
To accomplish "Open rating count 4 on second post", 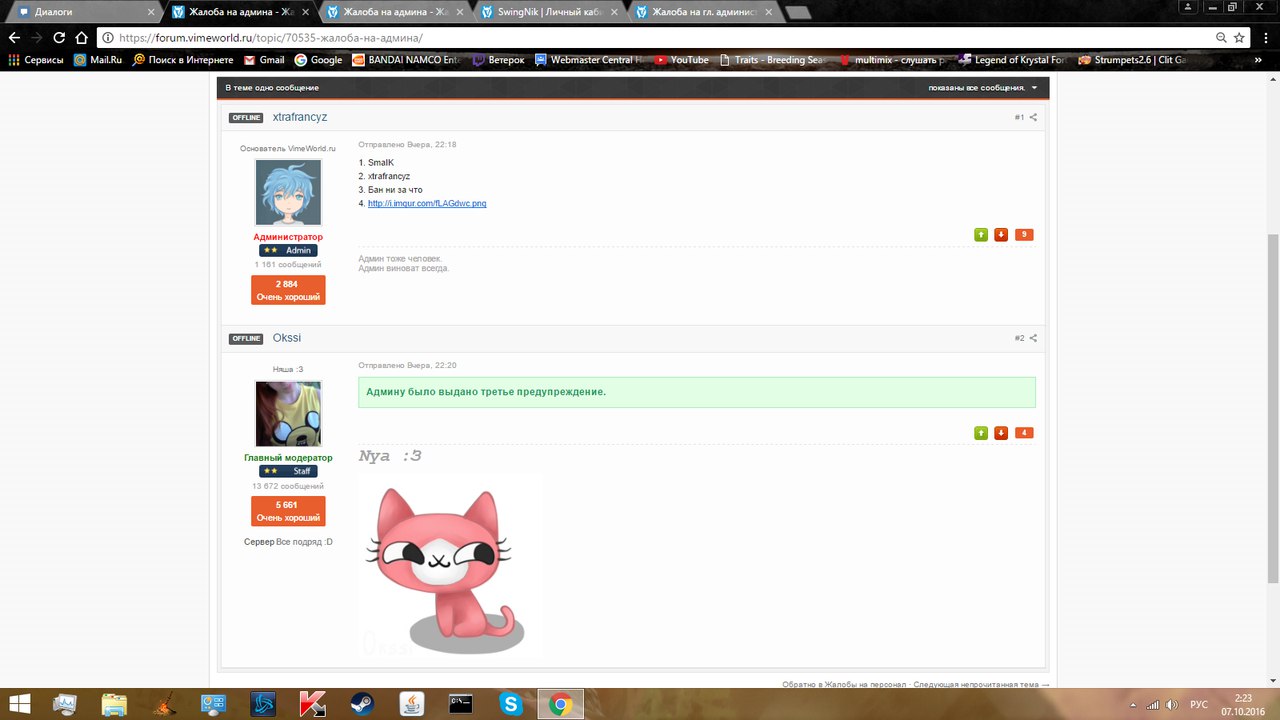I will [1024, 433].
